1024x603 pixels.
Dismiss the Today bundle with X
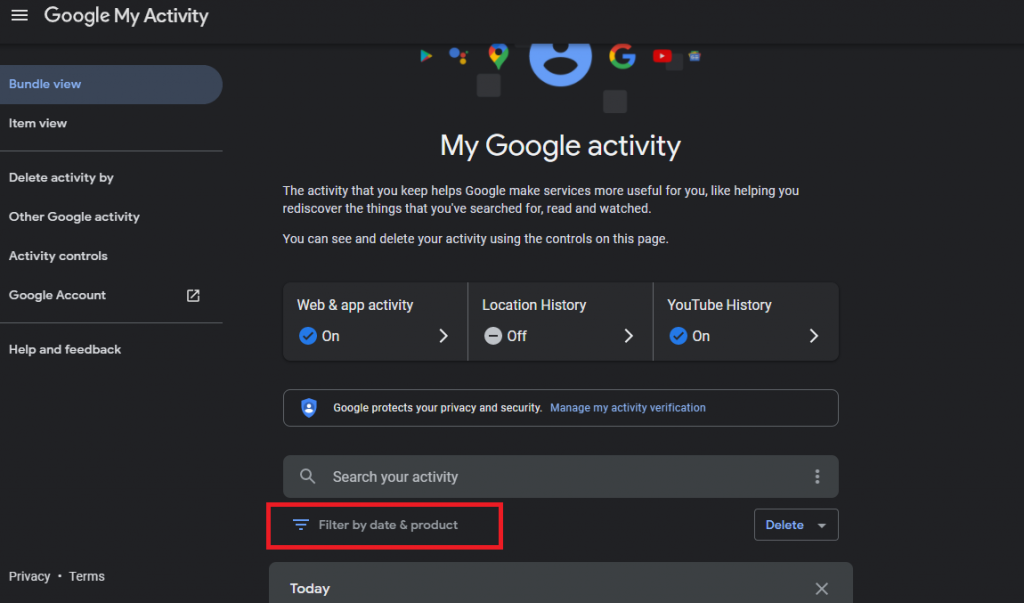tap(822, 589)
